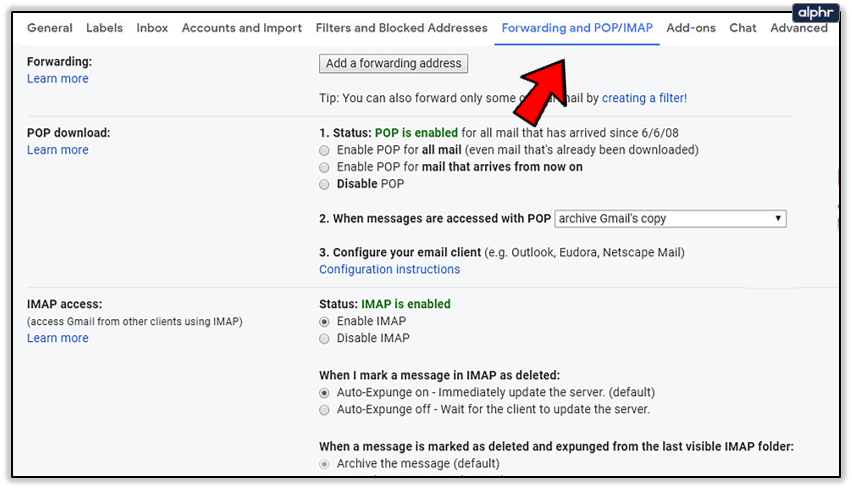The width and height of the screenshot is (852, 489).
Task: Go to Accounts and Import tab
Action: tap(242, 28)
